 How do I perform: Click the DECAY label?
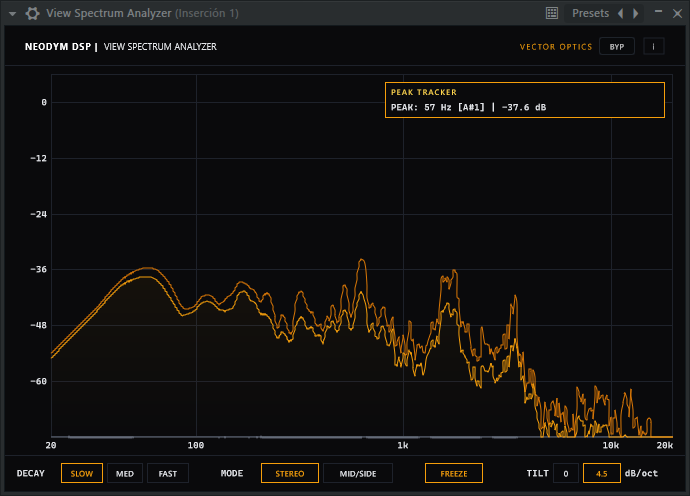pos(31,473)
